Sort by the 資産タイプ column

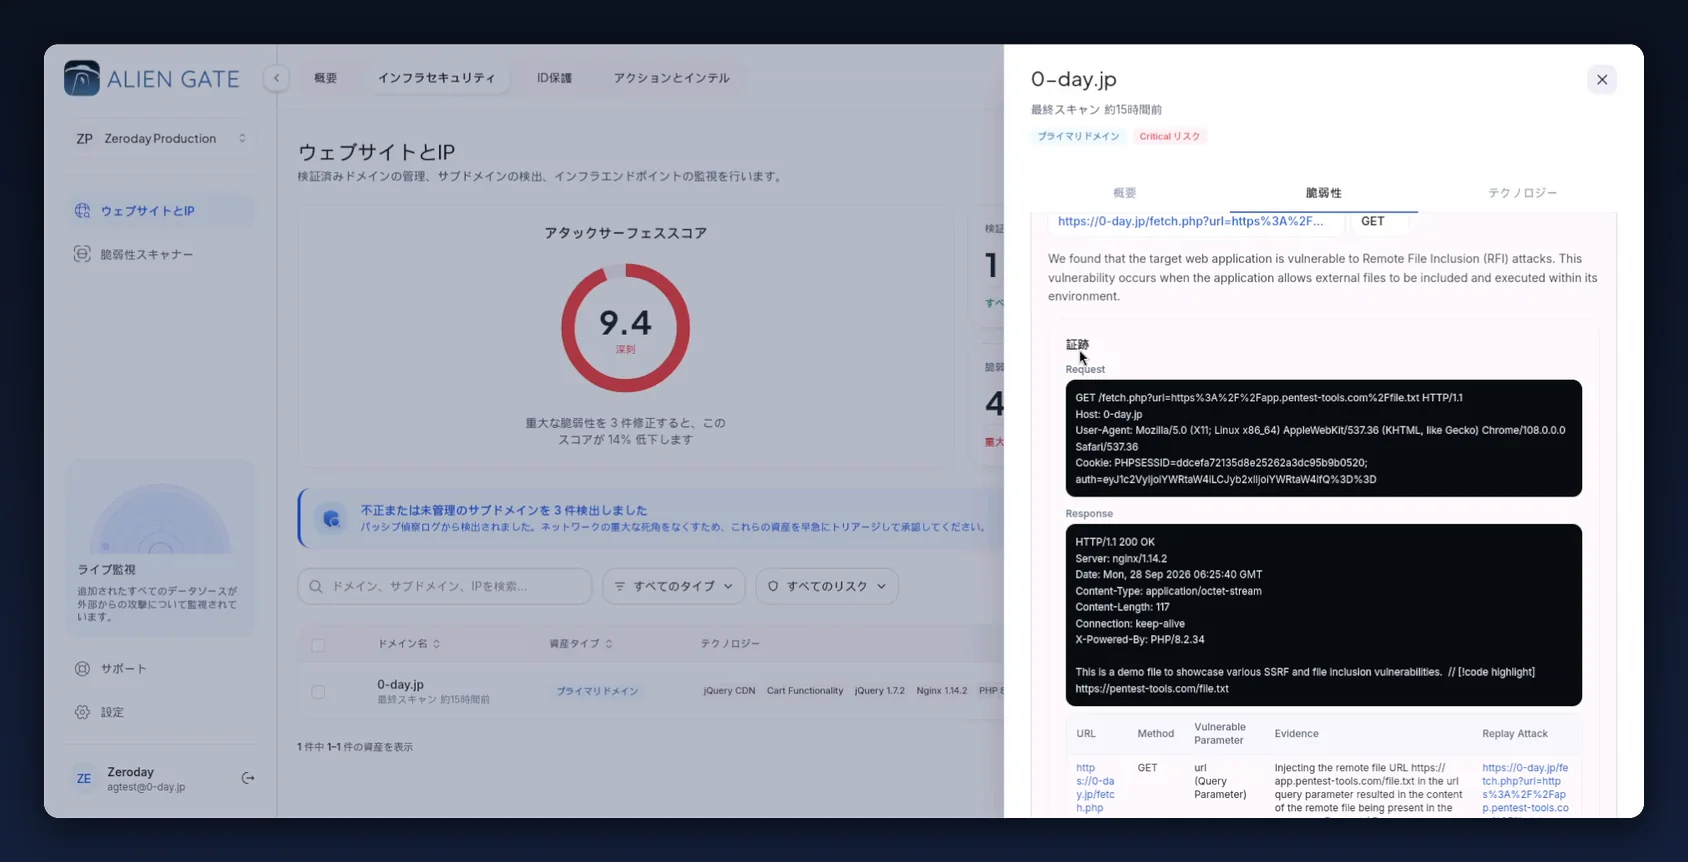tap(581, 644)
